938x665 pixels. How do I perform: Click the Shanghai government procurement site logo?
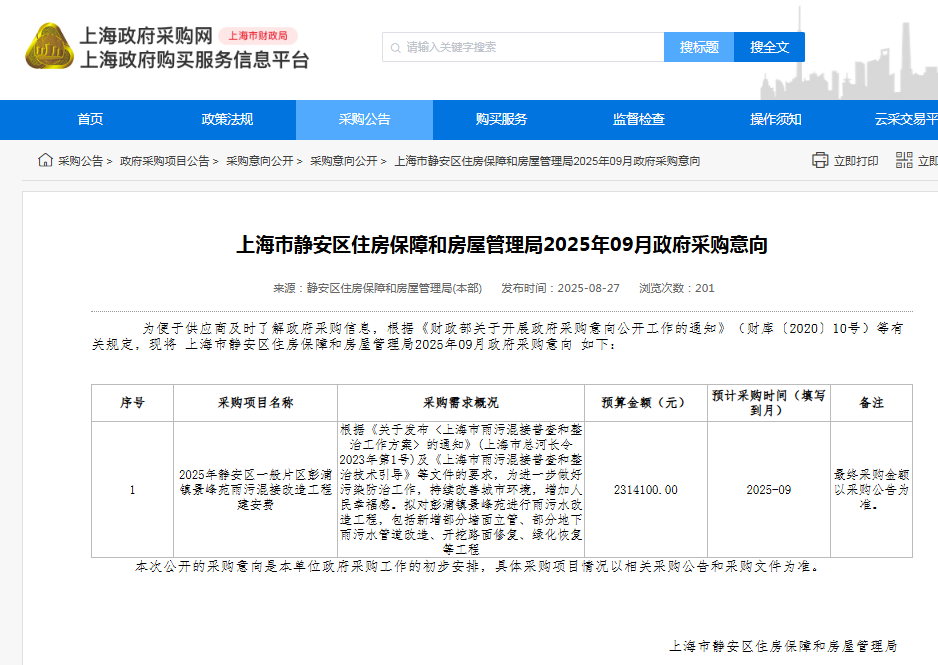pos(50,46)
